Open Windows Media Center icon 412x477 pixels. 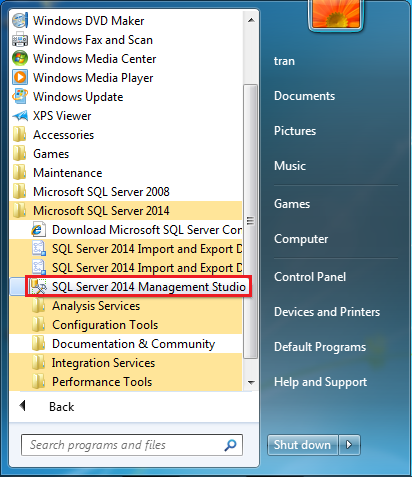(20, 59)
